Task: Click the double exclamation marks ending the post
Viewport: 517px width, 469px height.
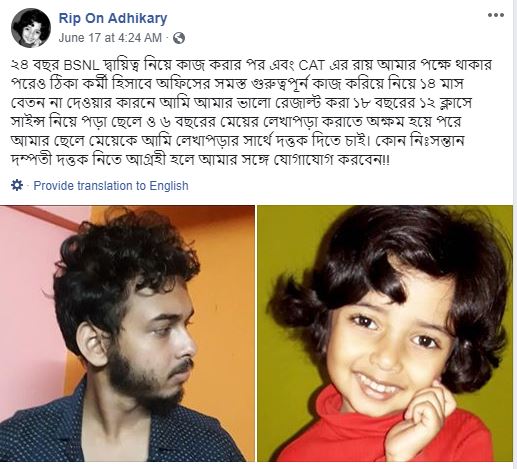Action: tap(385, 160)
